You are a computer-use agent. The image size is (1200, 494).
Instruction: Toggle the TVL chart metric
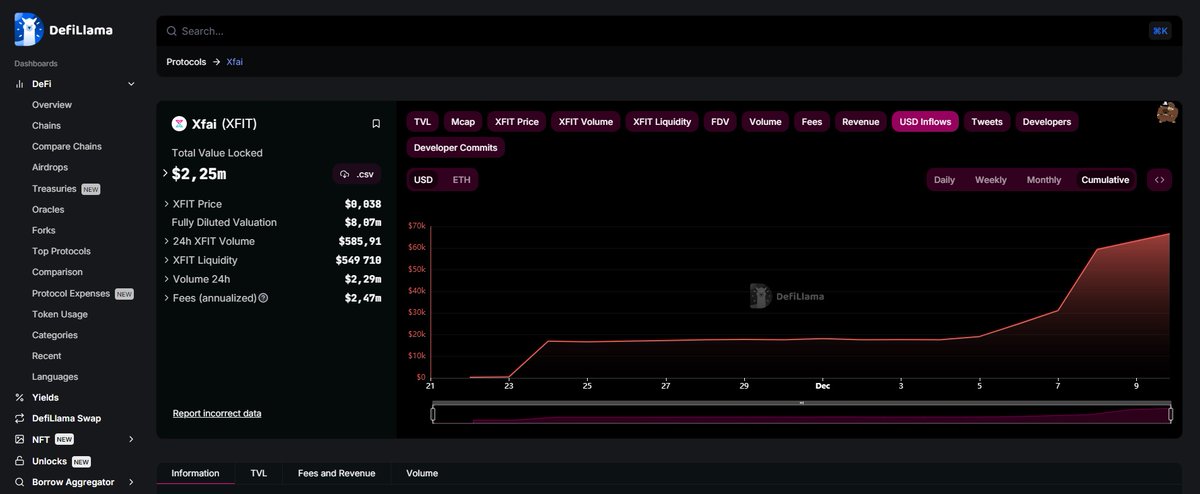point(423,122)
